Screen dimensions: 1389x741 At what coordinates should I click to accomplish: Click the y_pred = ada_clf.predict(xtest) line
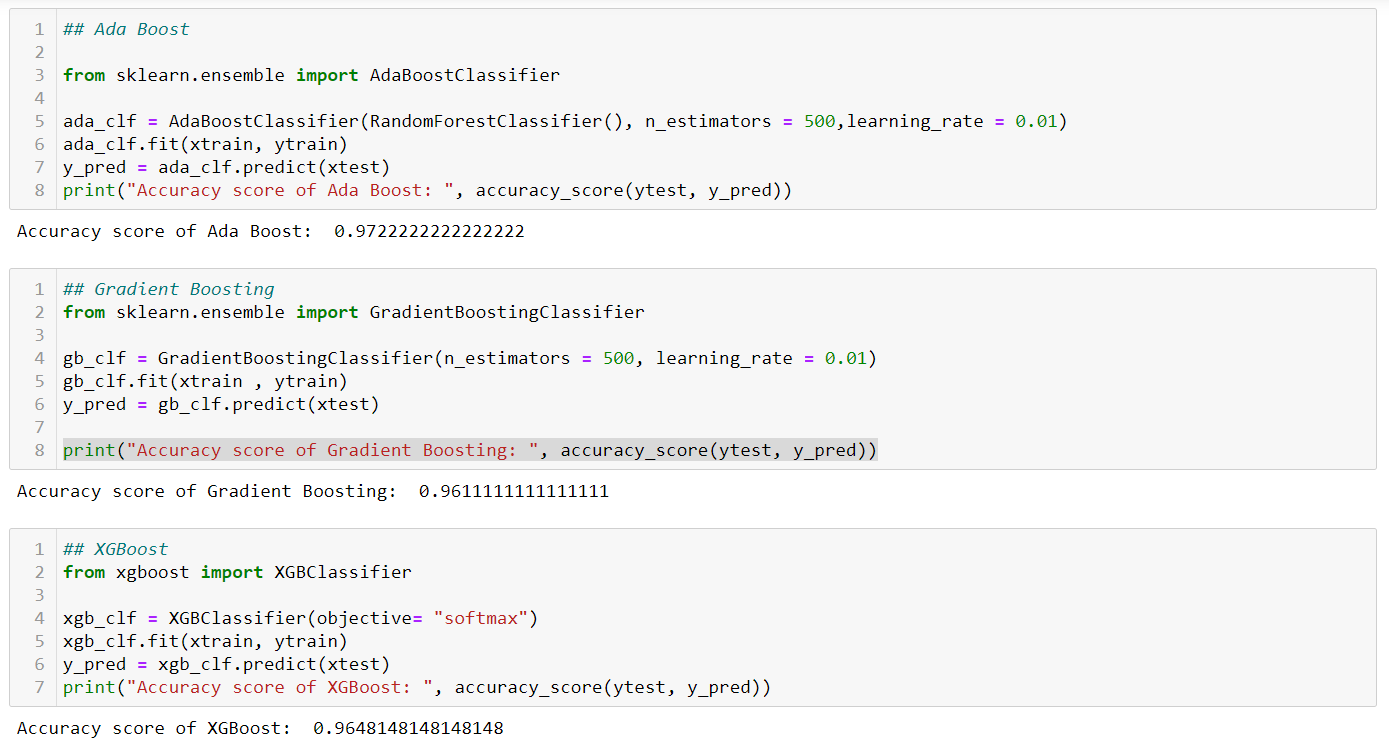pyautogui.click(x=226, y=167)
